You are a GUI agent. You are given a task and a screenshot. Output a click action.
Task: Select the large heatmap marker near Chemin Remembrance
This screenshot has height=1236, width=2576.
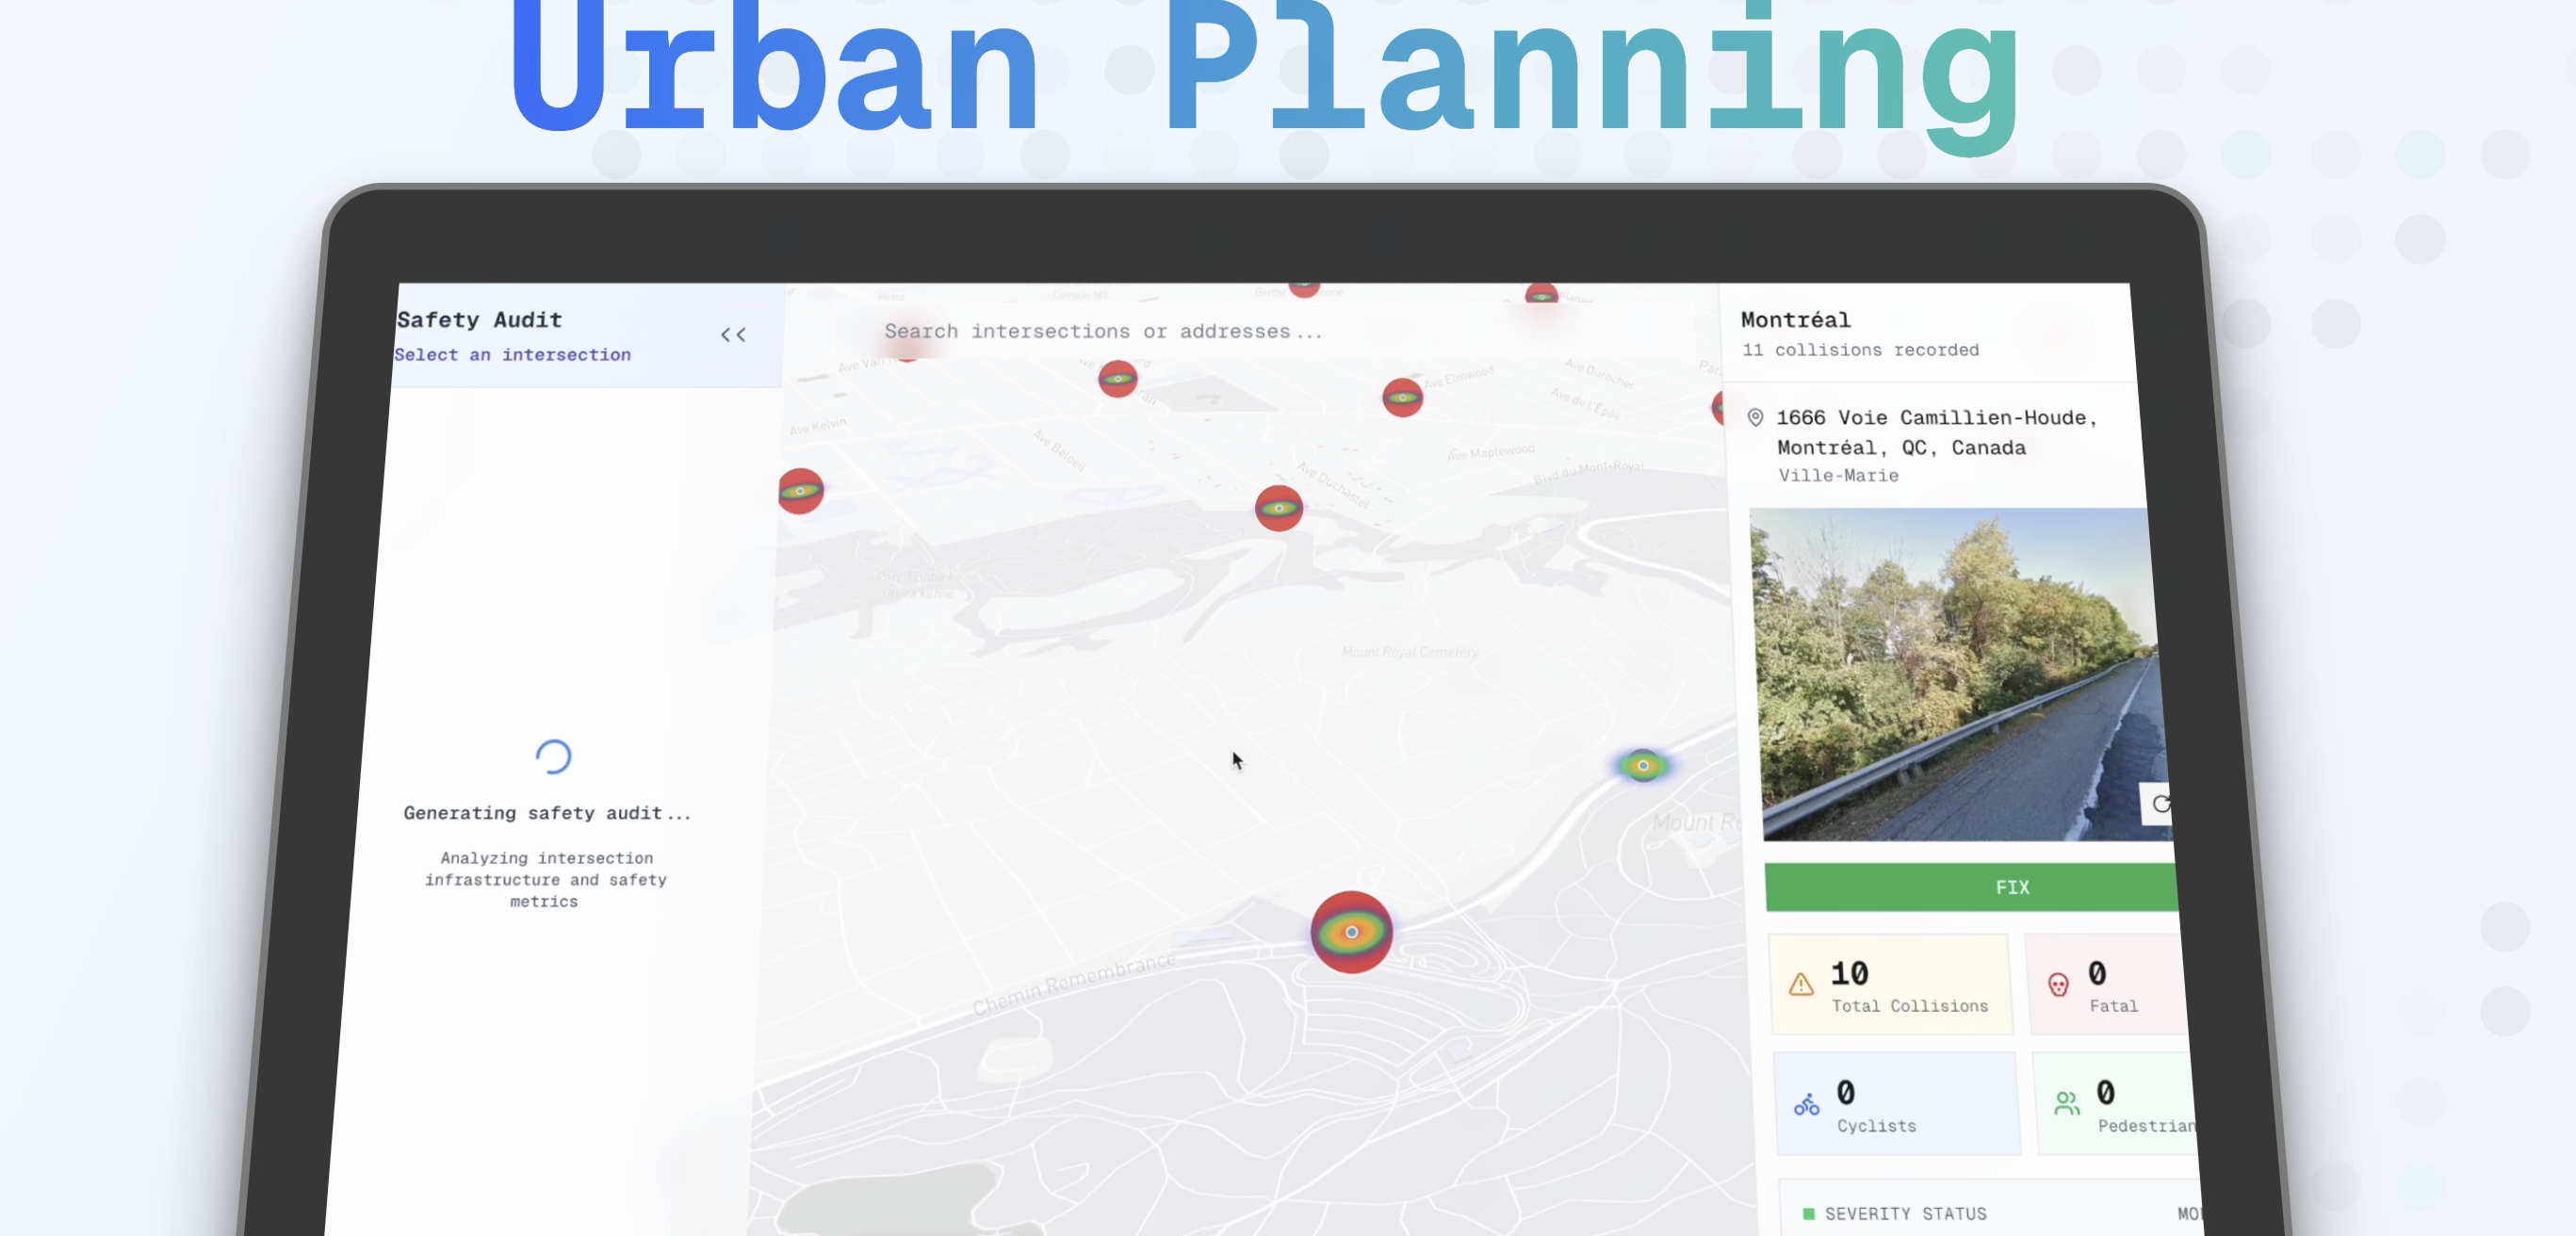pos(1351,932)
